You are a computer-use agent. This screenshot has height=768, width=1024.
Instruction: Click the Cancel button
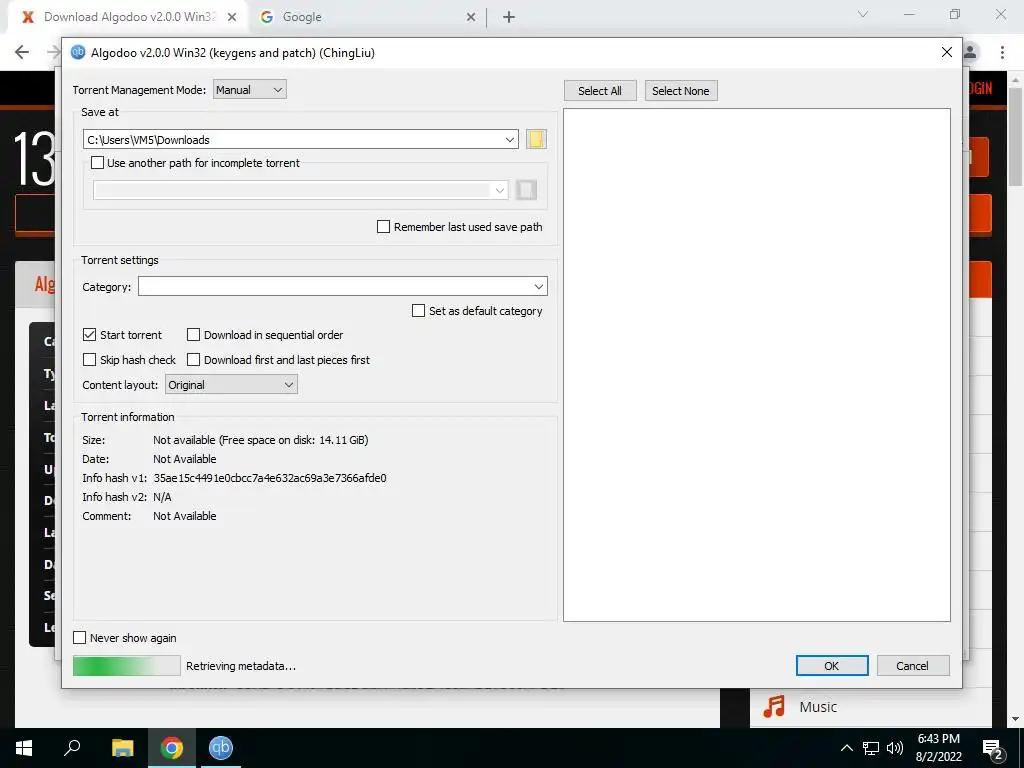pyautogui.click(x=912, y=666)
